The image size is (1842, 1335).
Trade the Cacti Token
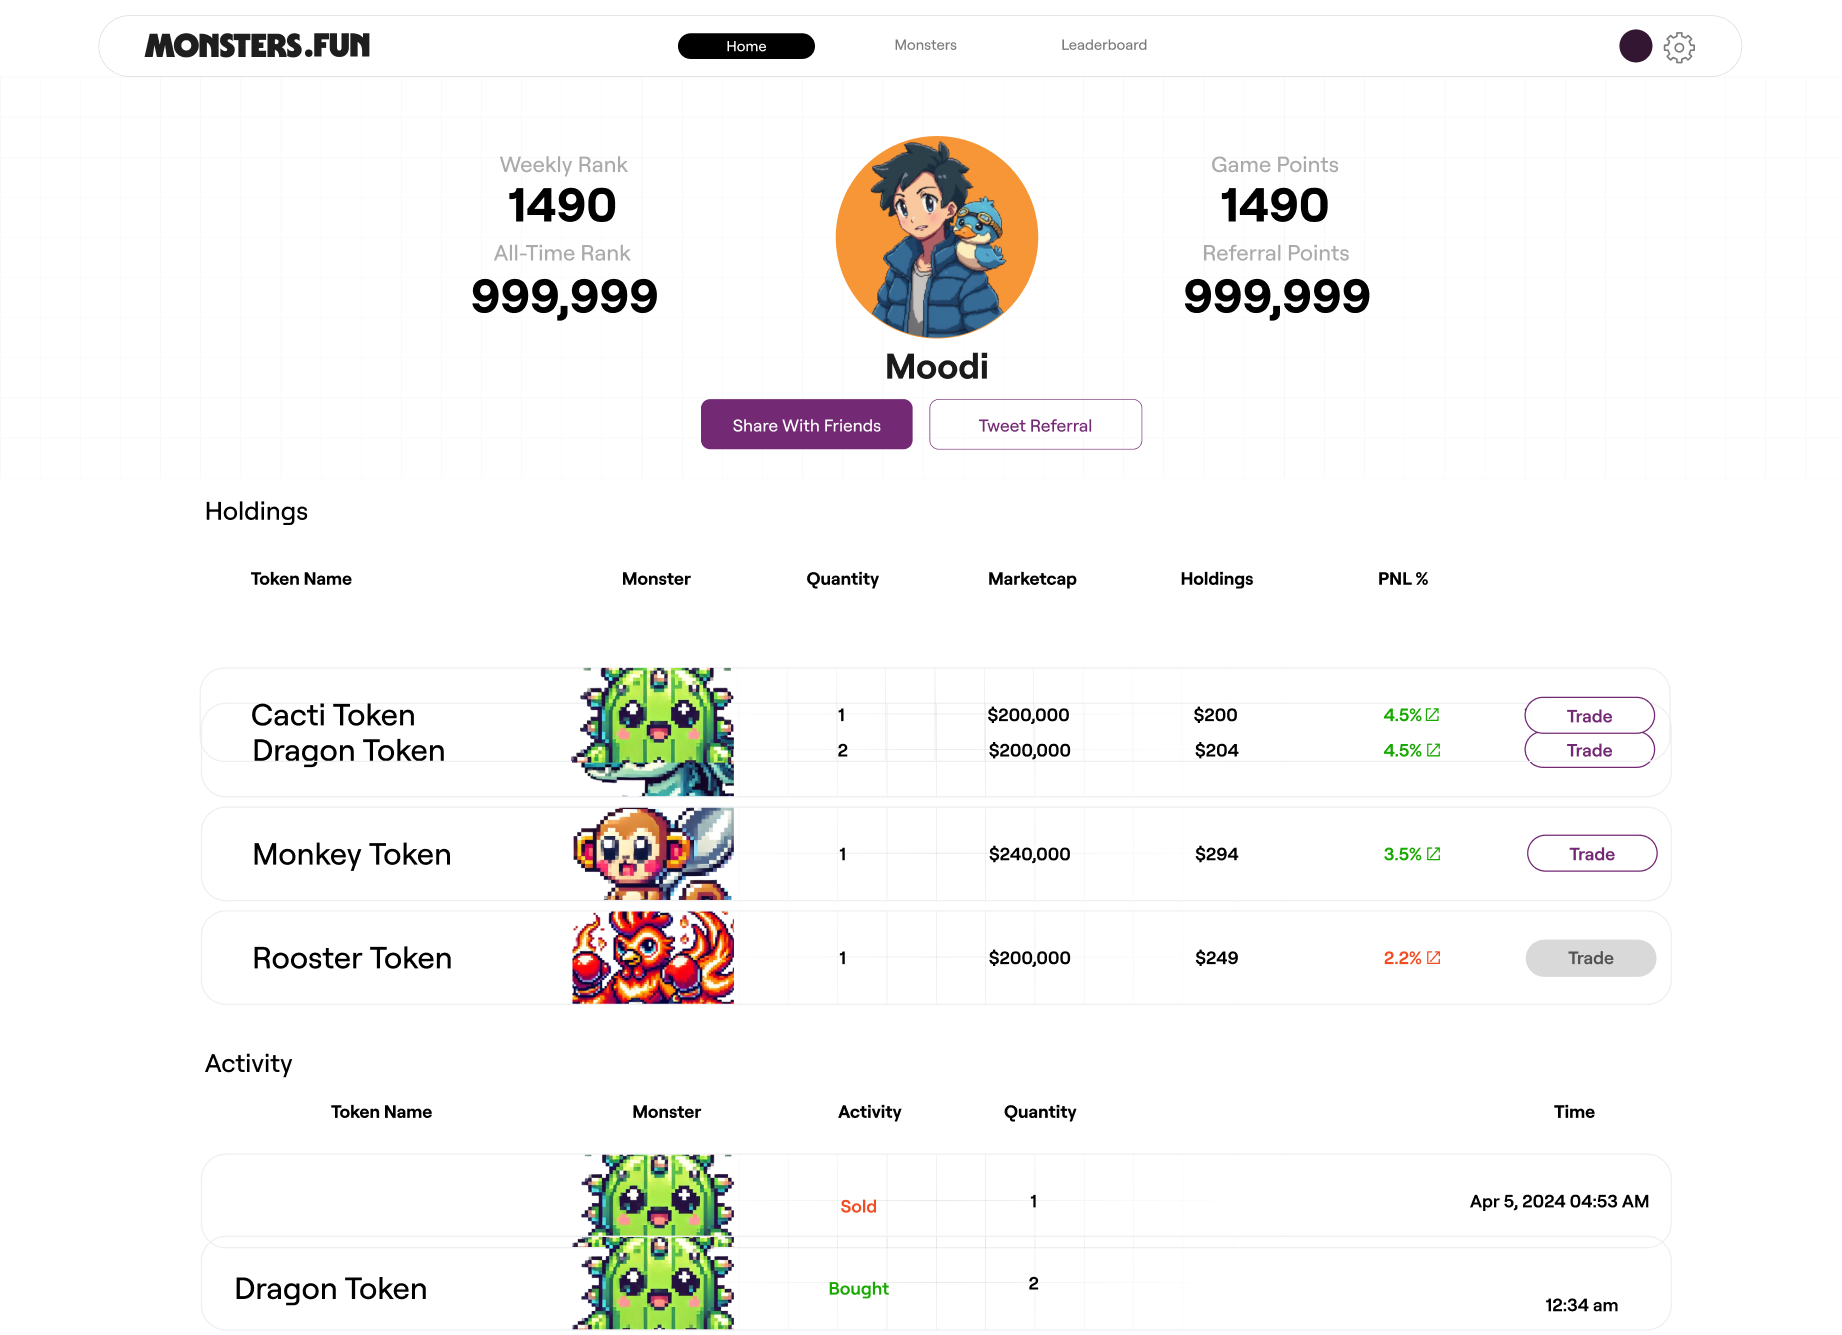coord(1589,715)
